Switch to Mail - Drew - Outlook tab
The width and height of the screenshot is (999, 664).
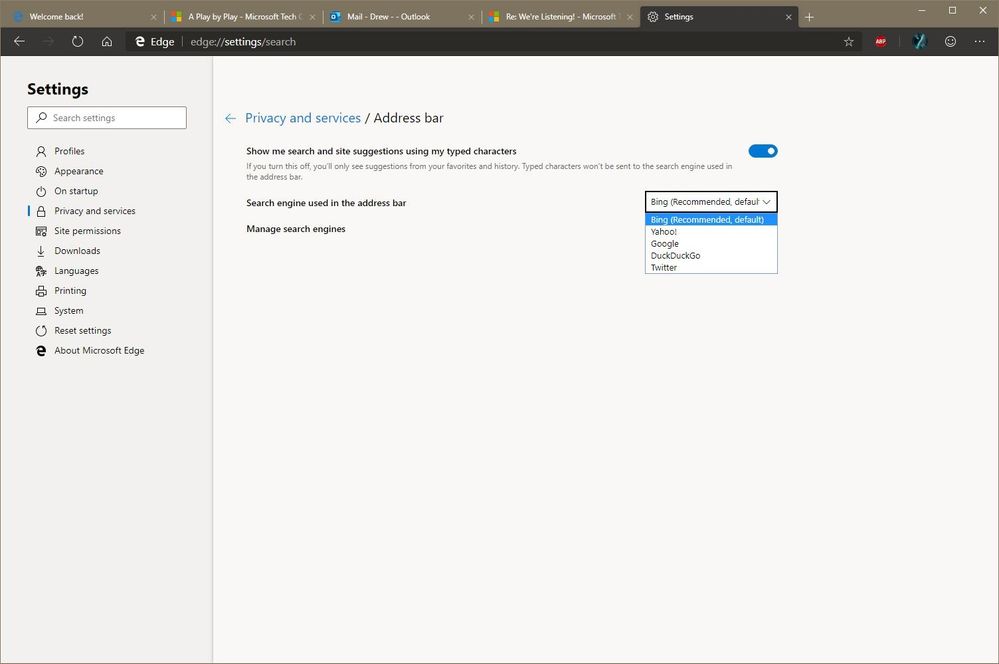[401, 17]
